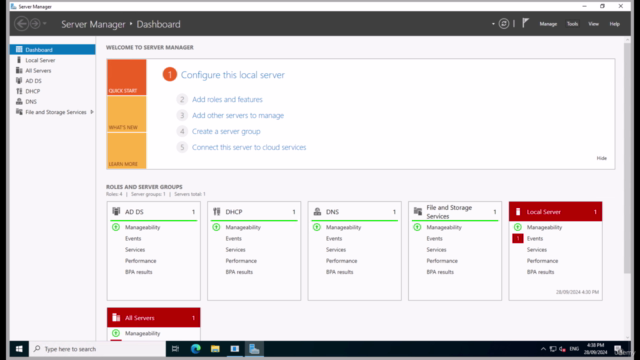Click DNS Manageability green status icon

coord(317,227)
